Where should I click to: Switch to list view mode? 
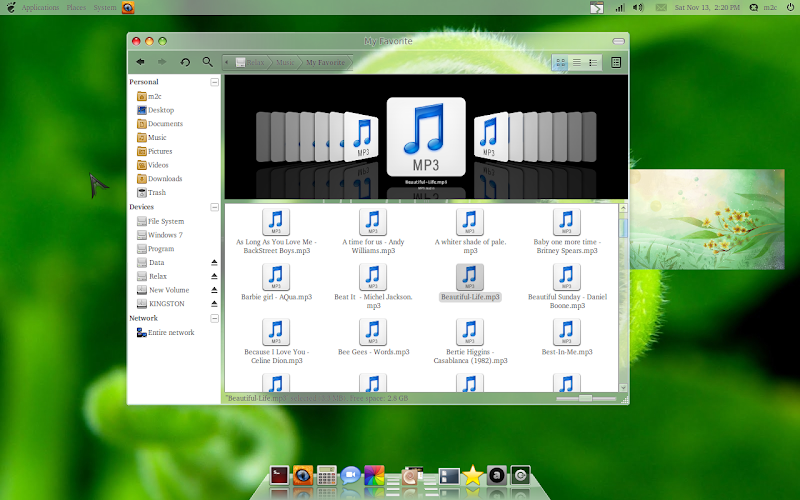click(577, 62)
